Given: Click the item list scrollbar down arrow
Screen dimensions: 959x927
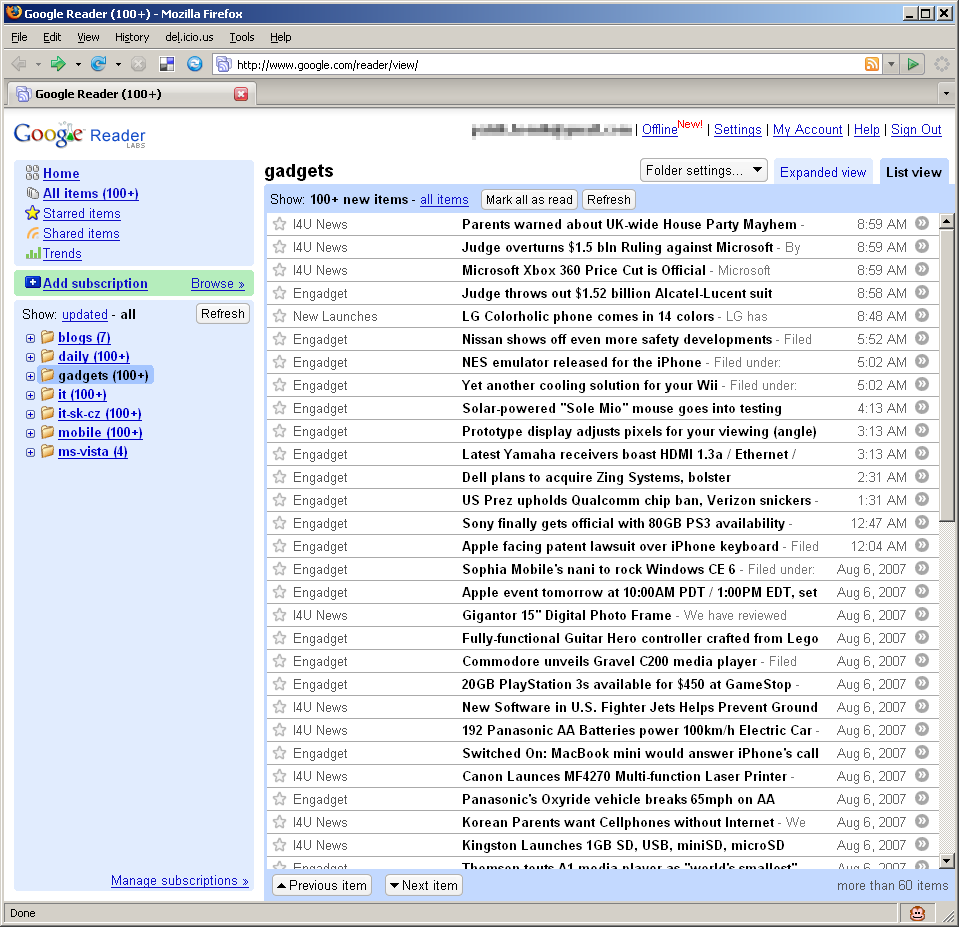Looking at the screenshot, I should (947, 861).
